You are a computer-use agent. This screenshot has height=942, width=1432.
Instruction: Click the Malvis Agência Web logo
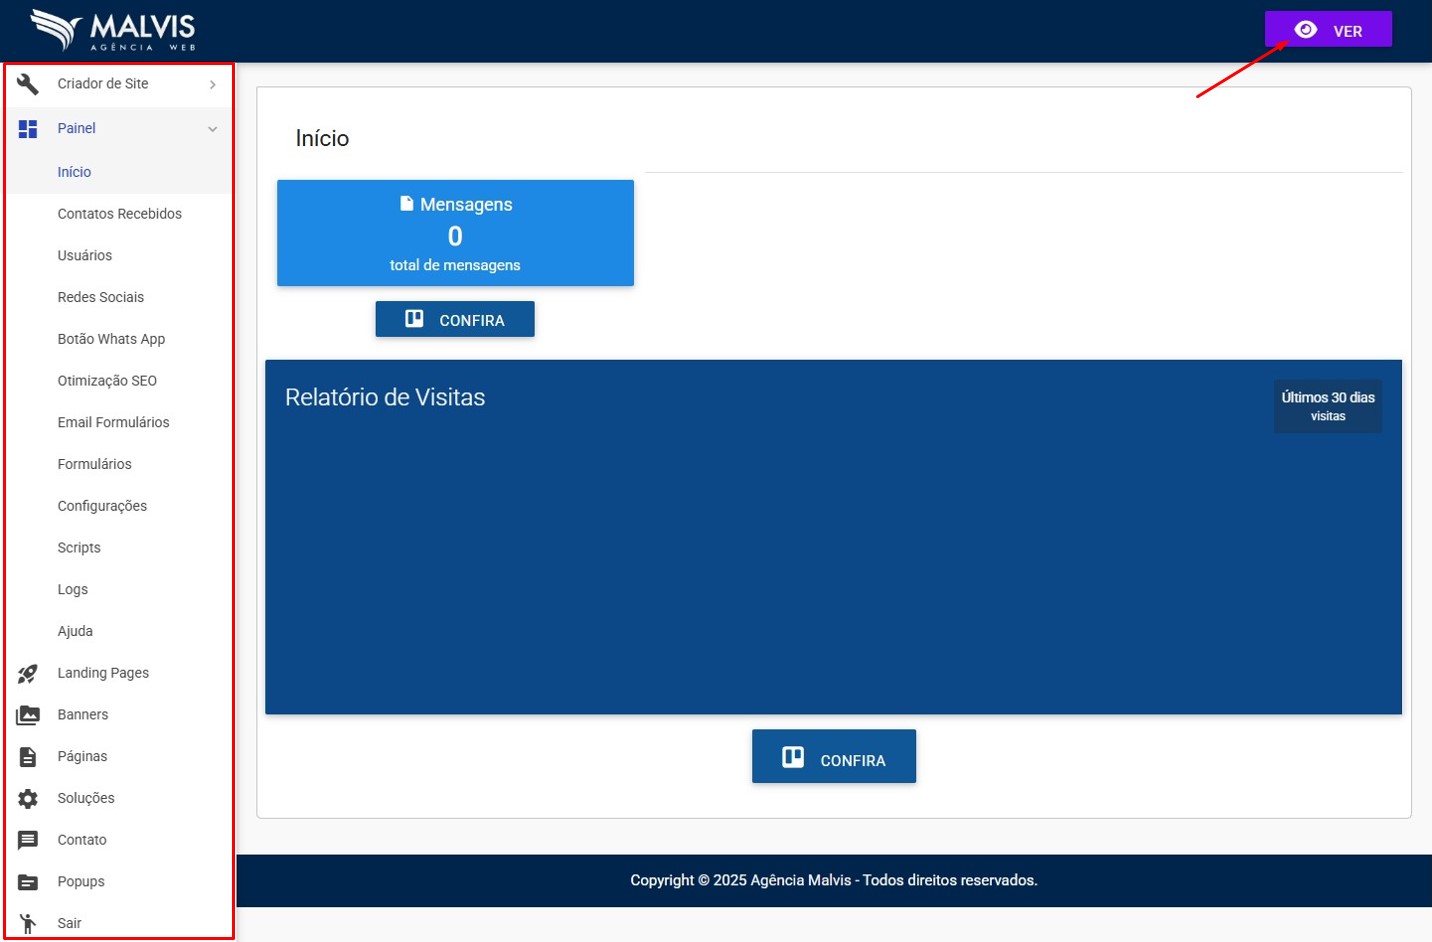click(x=113, y=30)
